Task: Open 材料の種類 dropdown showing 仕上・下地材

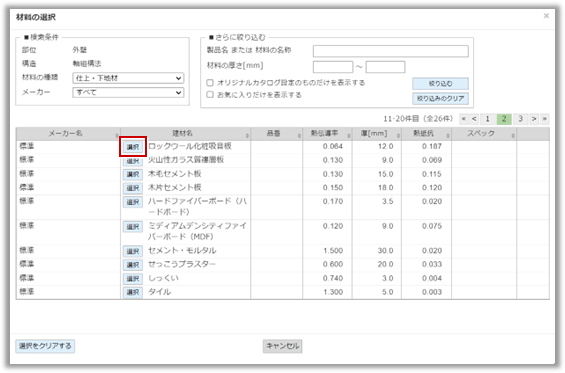Action: tap(128, 78)
